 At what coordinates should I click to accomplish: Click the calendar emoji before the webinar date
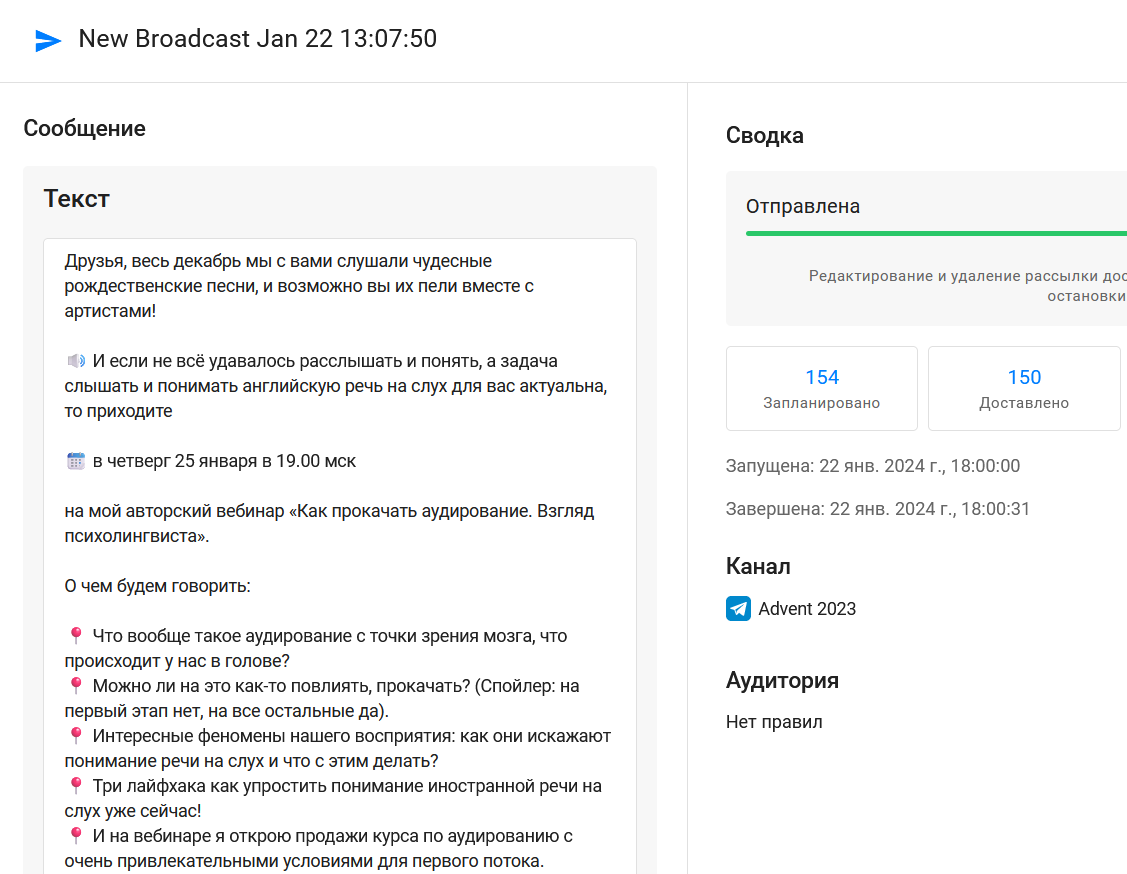76,461
